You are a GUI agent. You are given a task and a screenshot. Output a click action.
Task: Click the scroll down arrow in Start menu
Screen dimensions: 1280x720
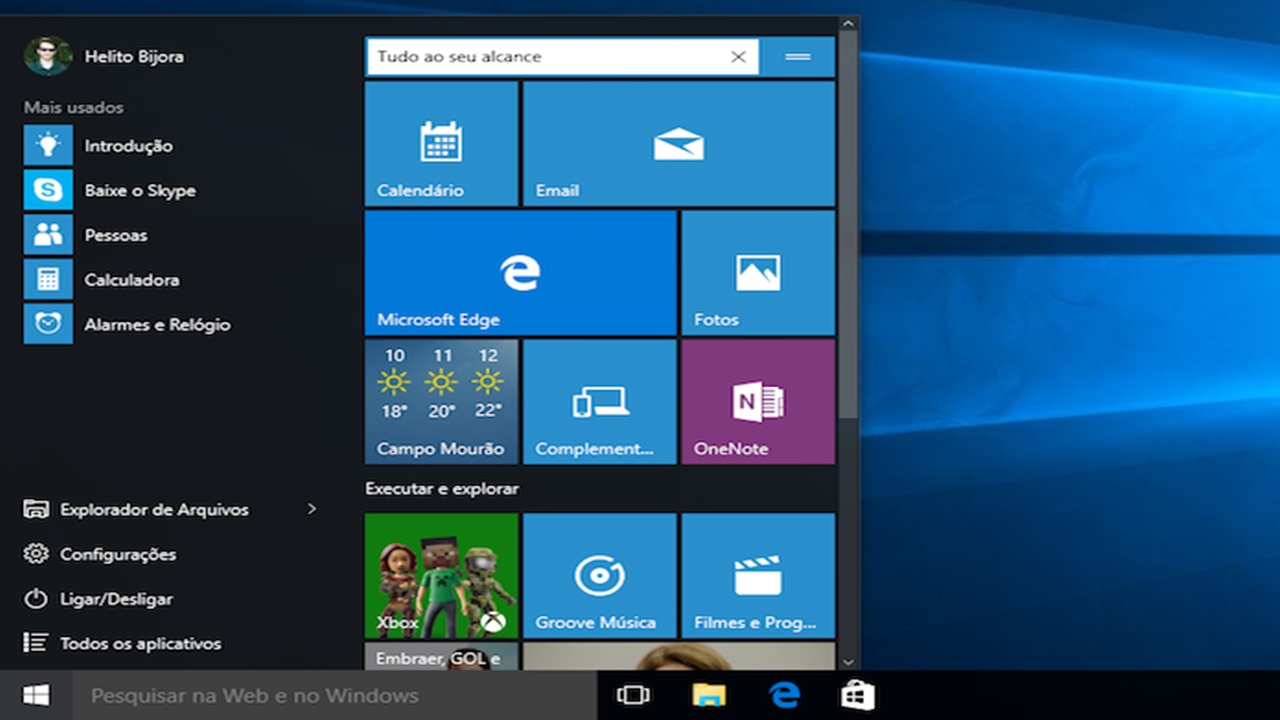(848, 662)
